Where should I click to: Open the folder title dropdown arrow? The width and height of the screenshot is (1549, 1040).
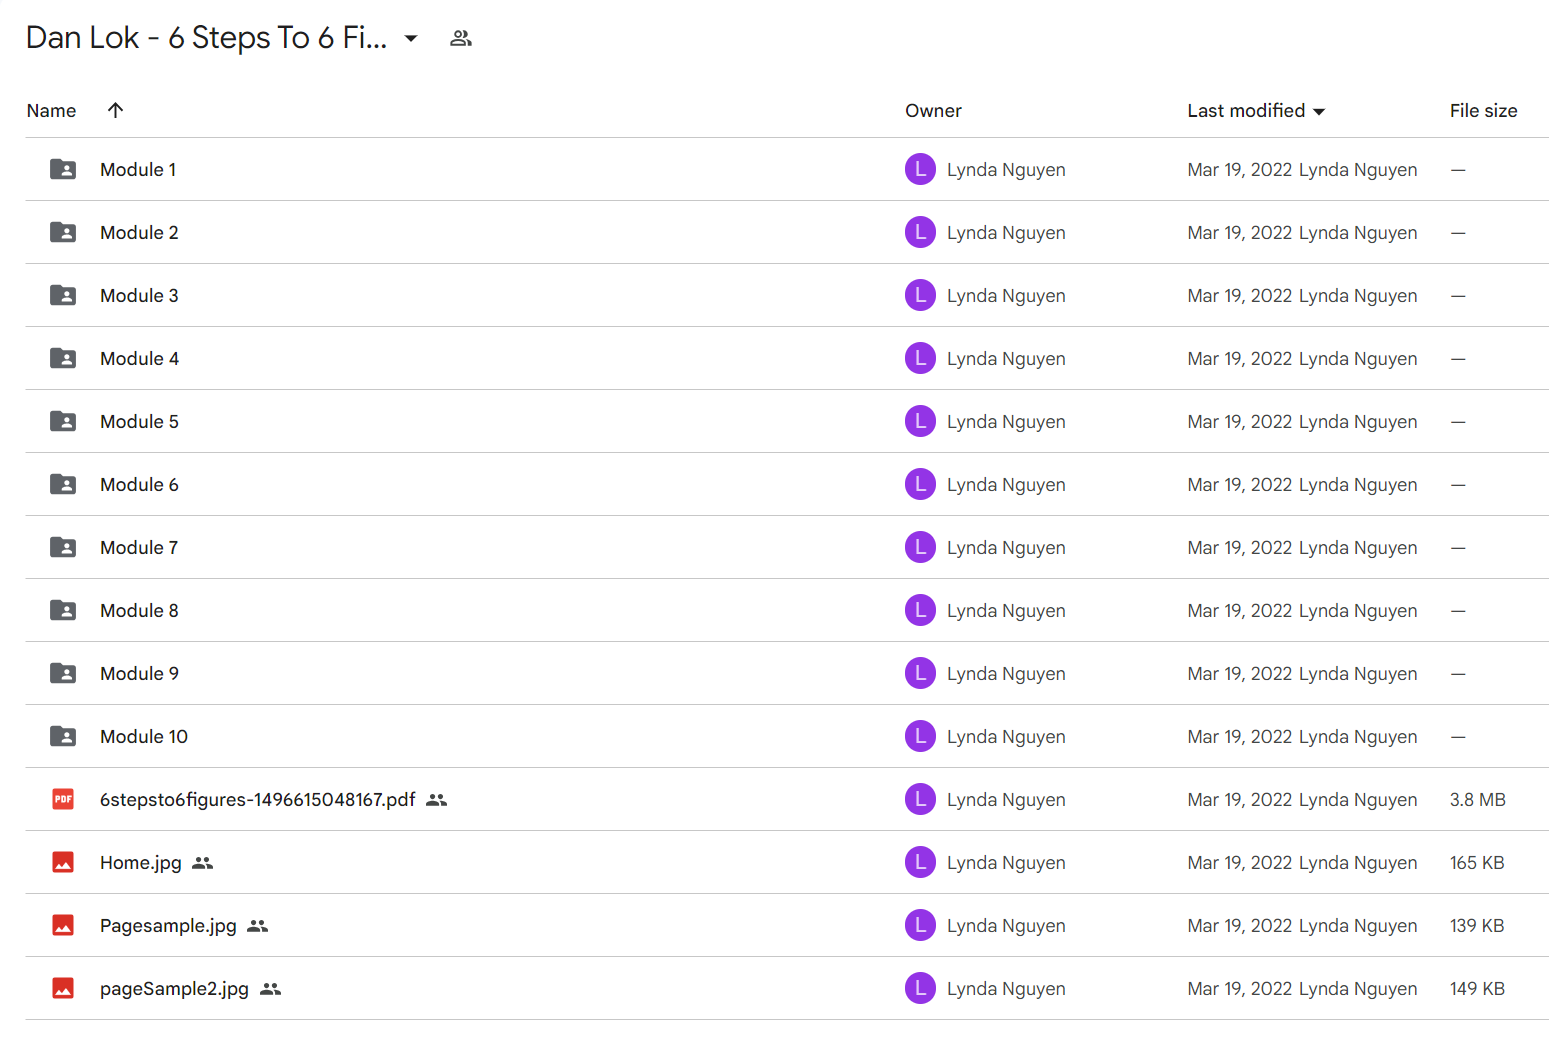pyautogui.click(x=410, y=39)
